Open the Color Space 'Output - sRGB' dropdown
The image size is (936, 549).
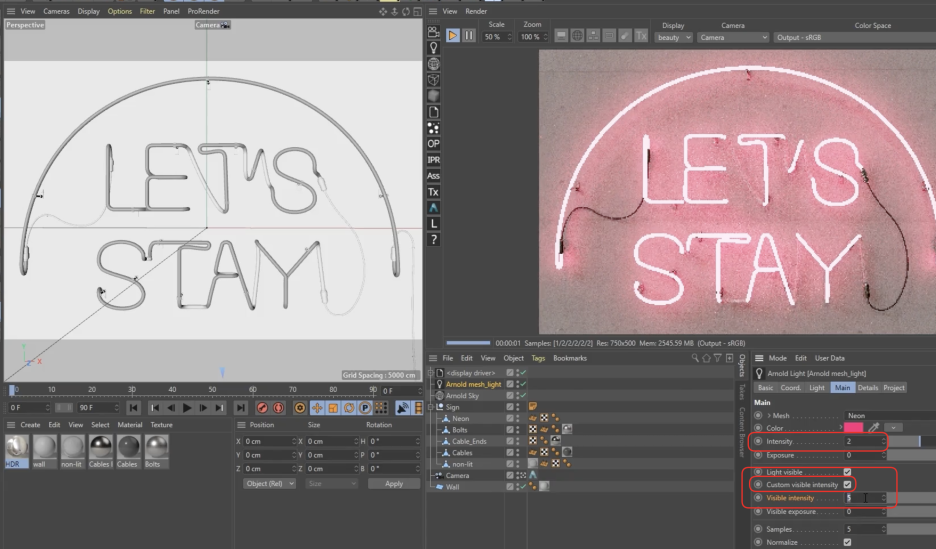pos(854,37)
